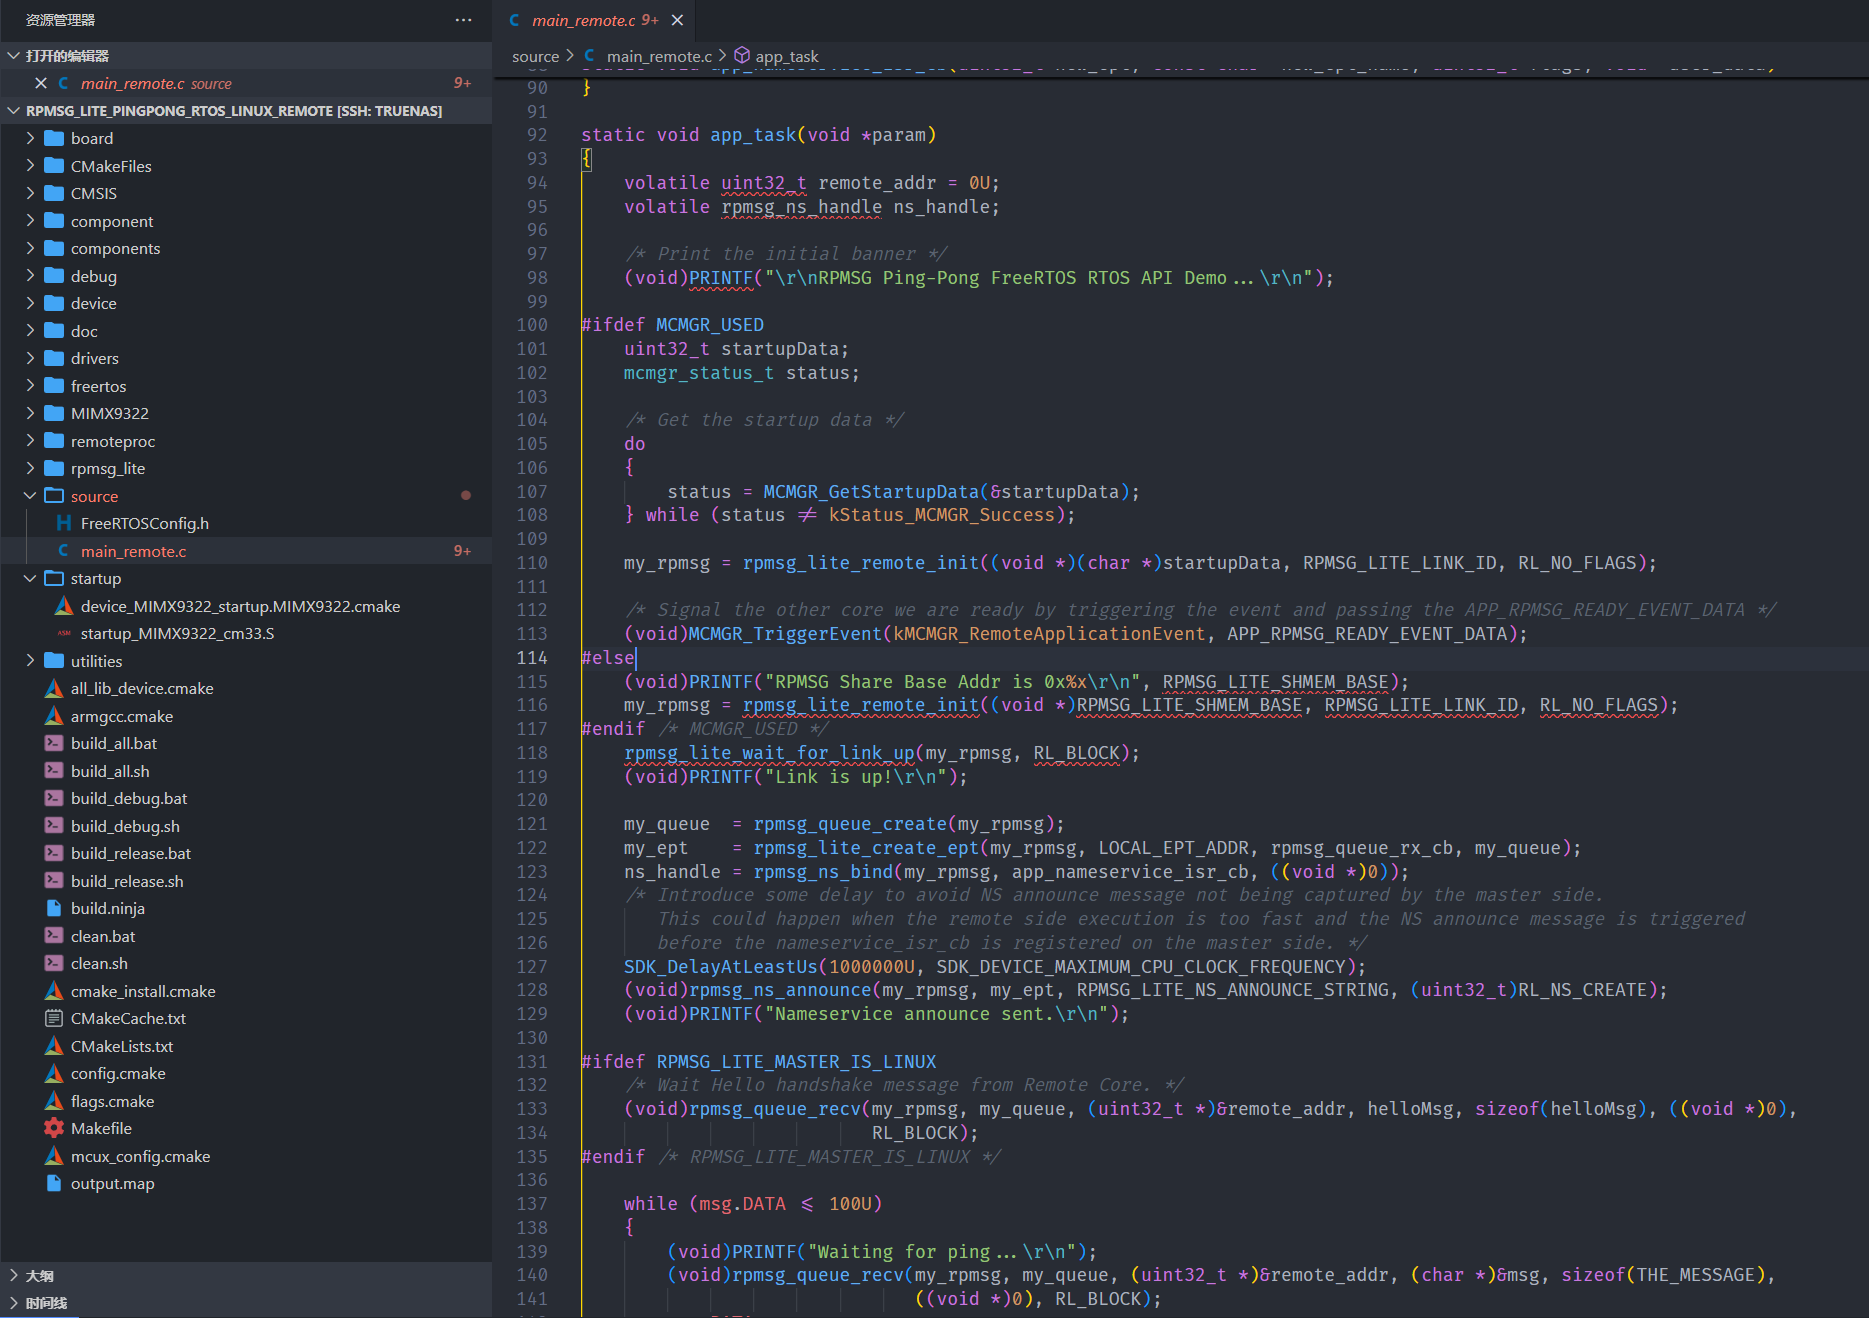Expand the outline panel
Image resolution: width=1869 pixels, height=1318 pixels.
coord(13,1275)
